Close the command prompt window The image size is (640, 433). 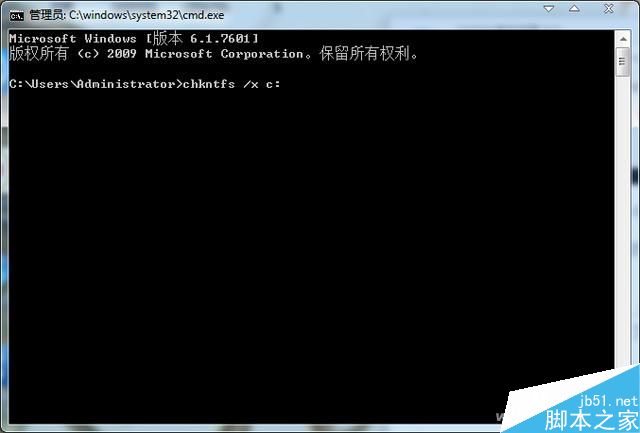coord(609,8)
